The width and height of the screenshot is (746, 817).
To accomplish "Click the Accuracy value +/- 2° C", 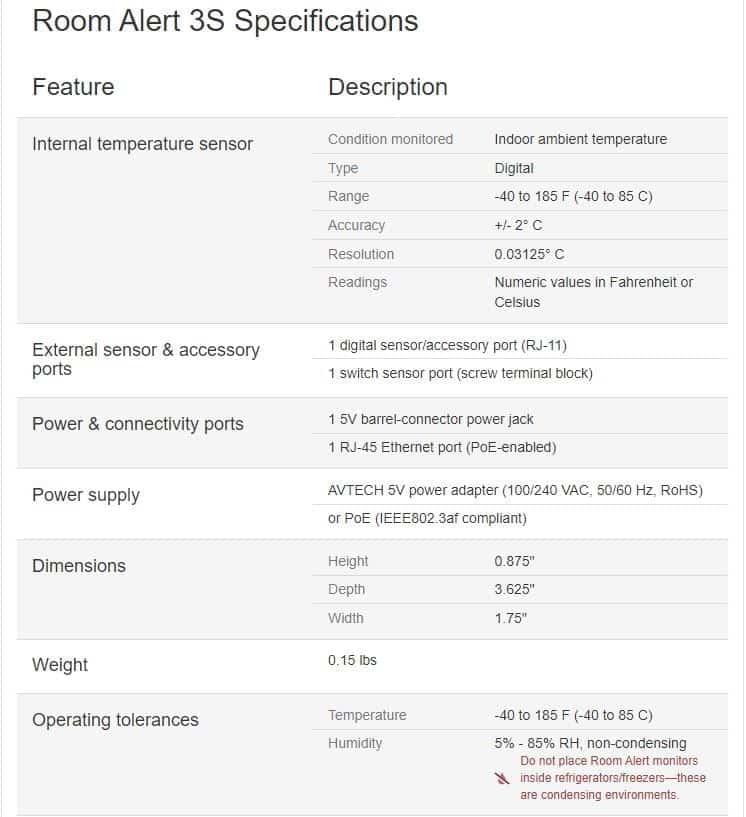I will [518, 225].
